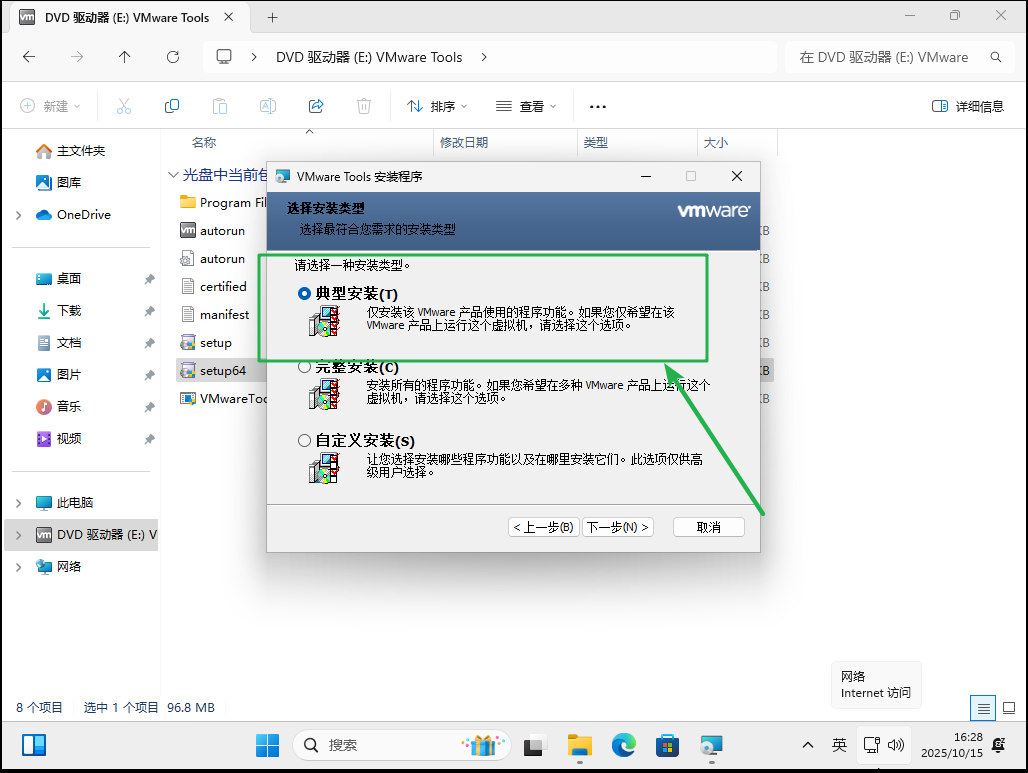
Task: Collapse the 光盘中当前包含 group
Action: tap(173, 175)
